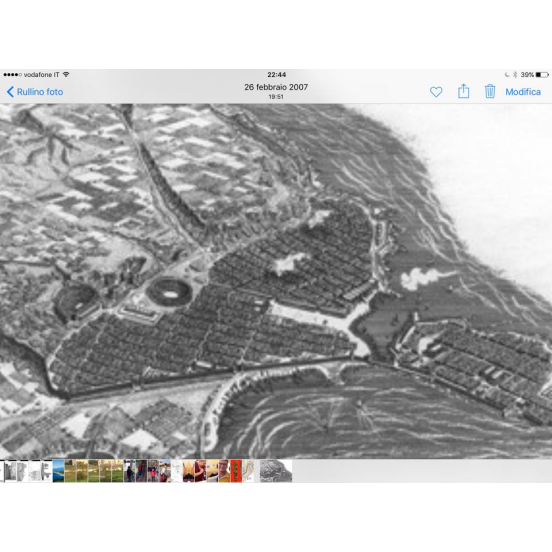The image size is (552, 552).
Task: Tap the 39% battery percentage text
Action: pos(527,75)
